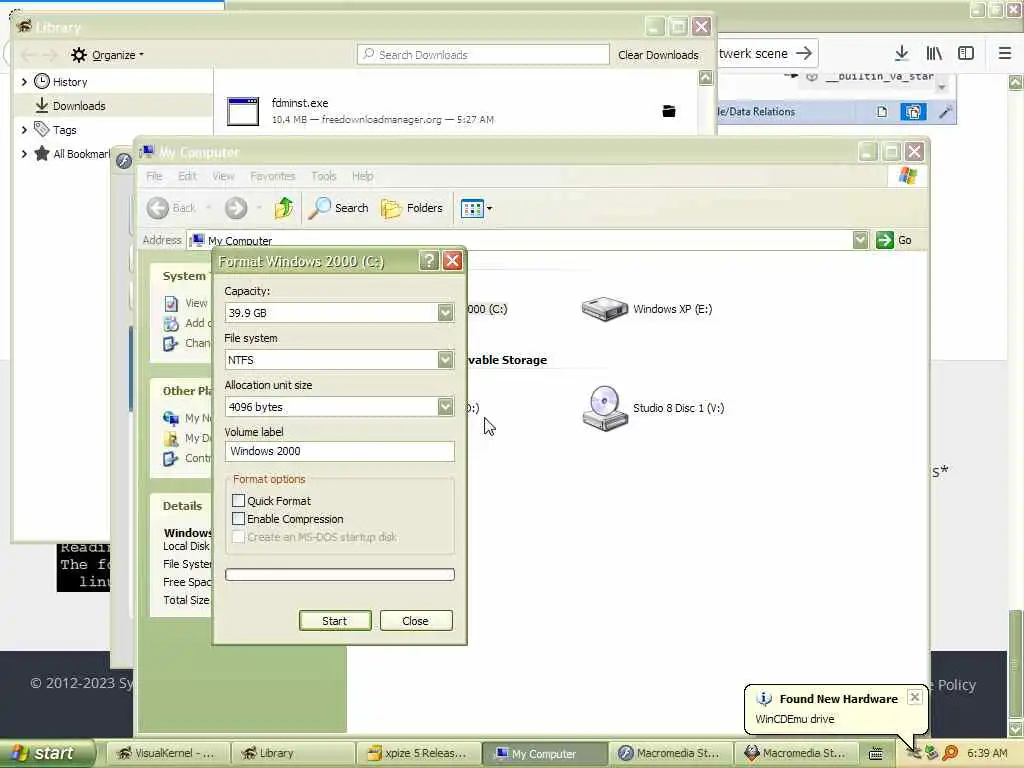This screenshot has height=768, width=1024.
Task: Close the Found New Hardware balloon
Action: tap(915, 697)
